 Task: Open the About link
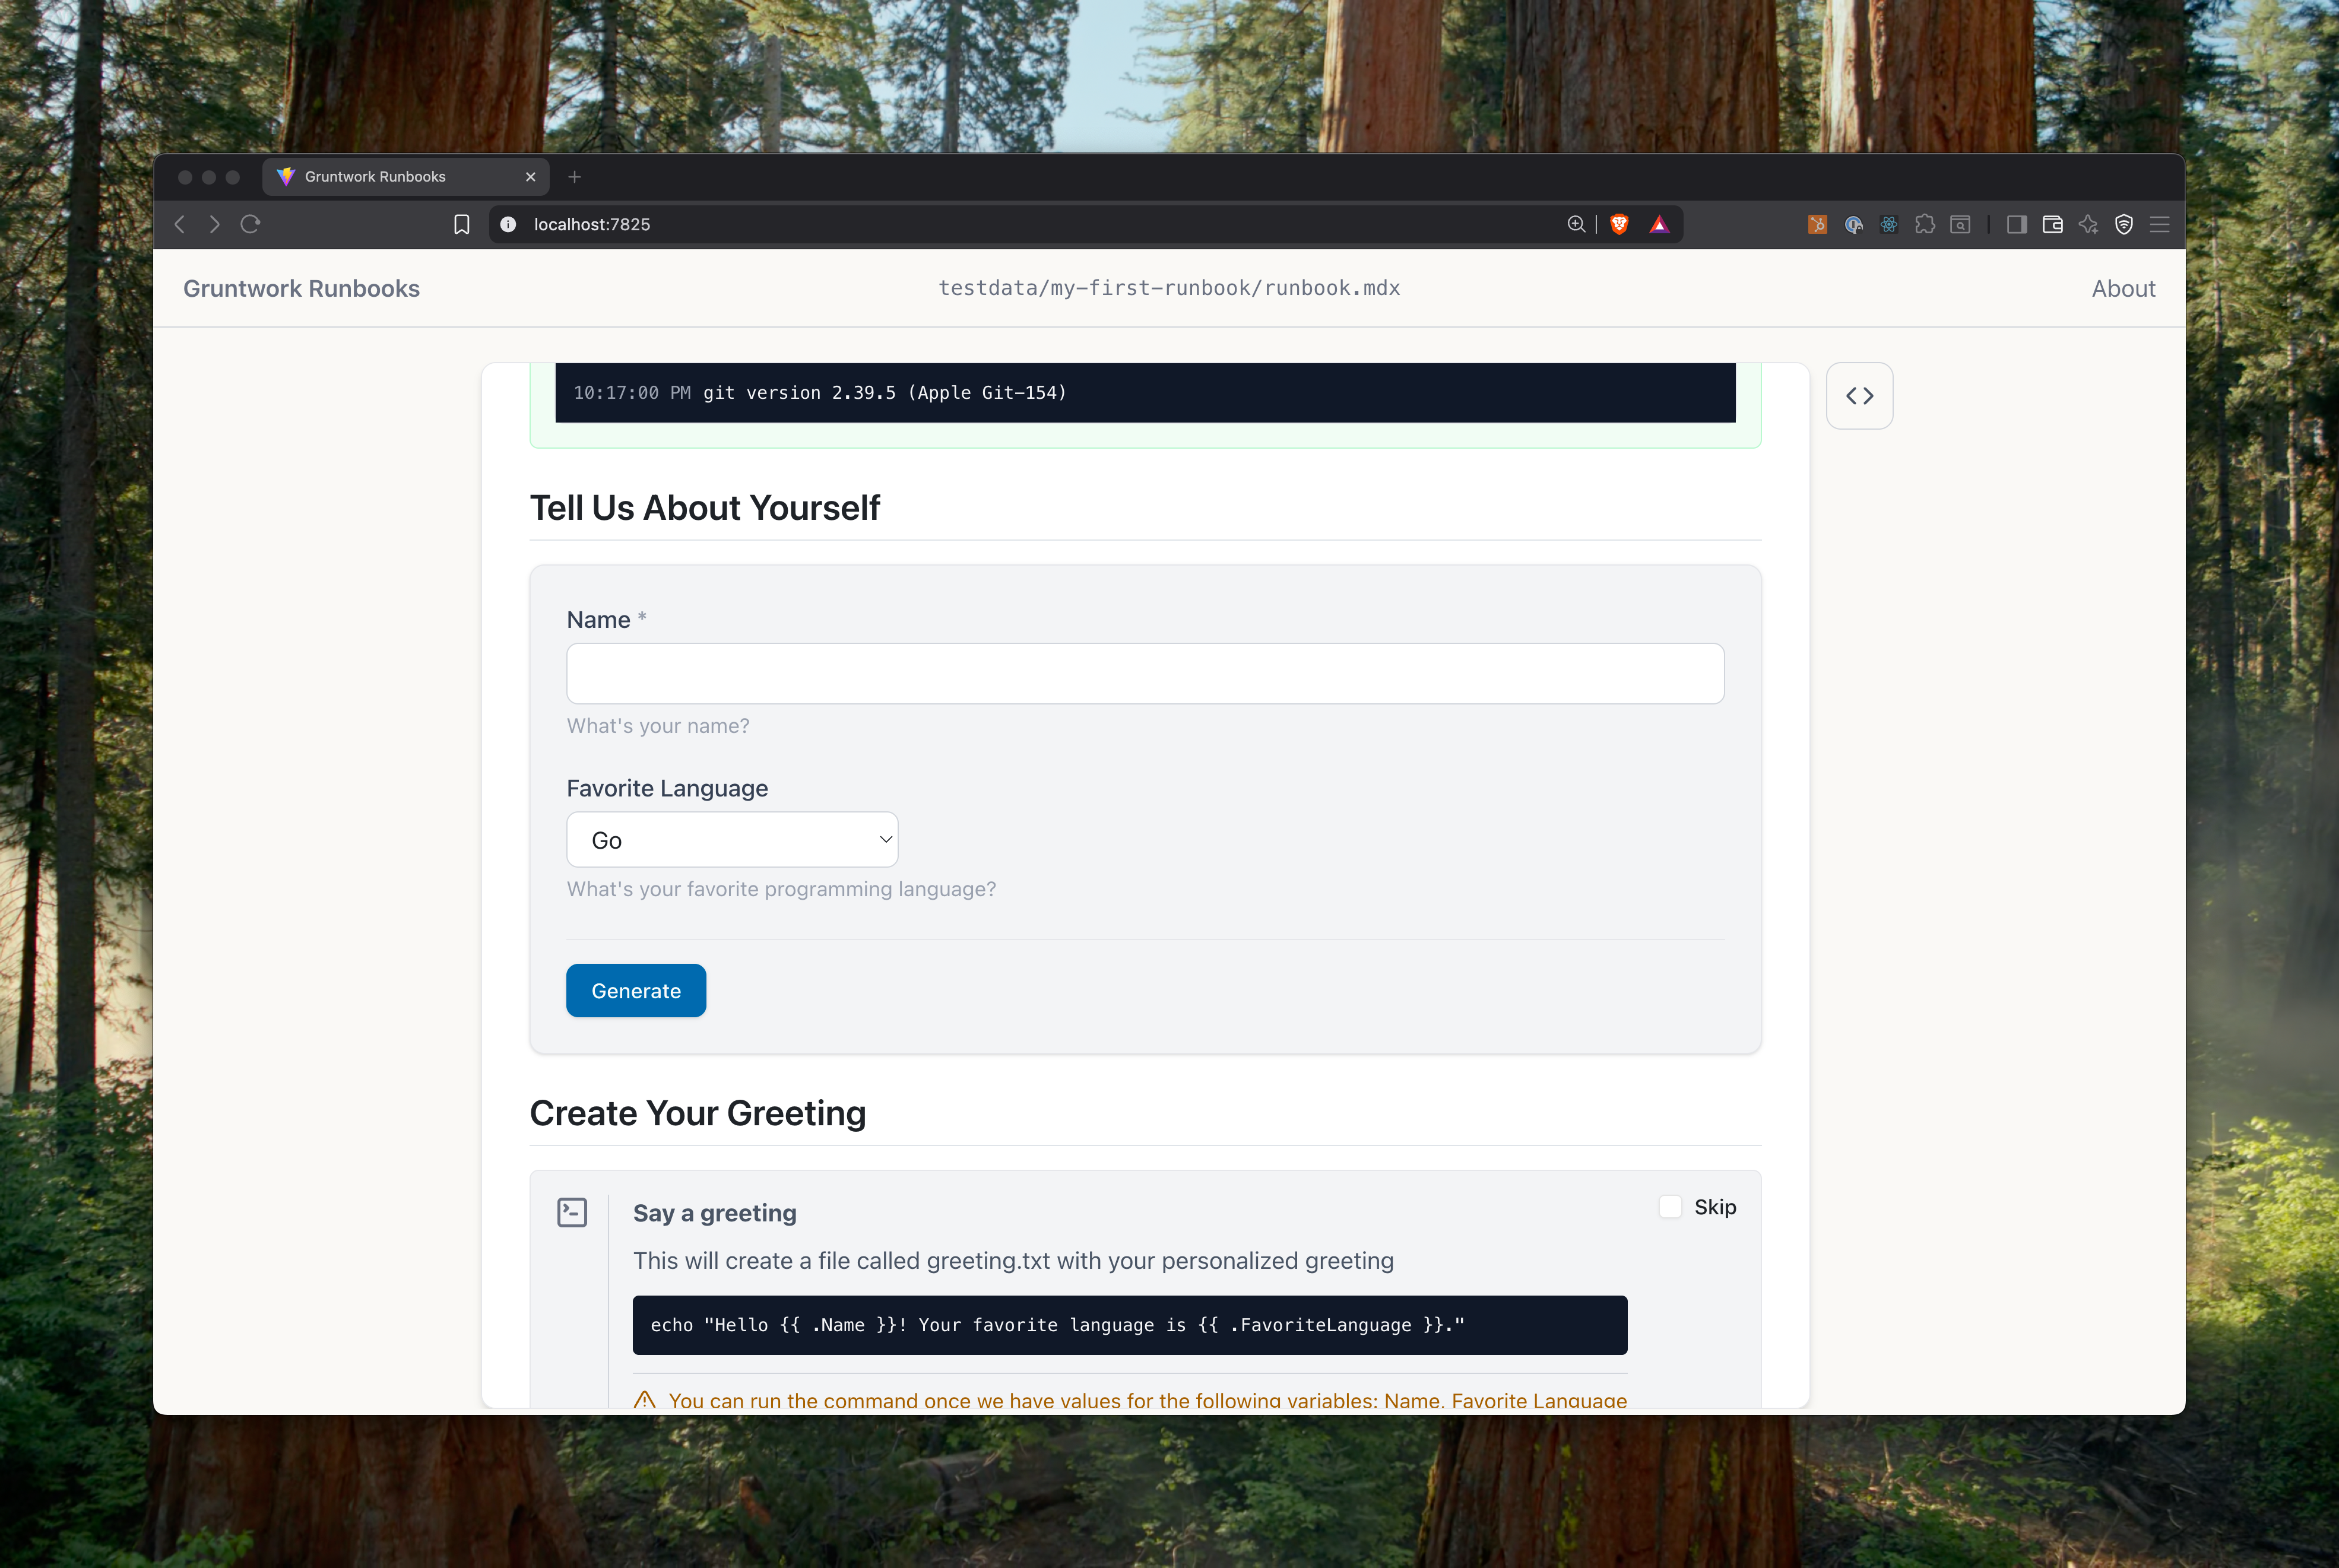tap(2122, 288)
